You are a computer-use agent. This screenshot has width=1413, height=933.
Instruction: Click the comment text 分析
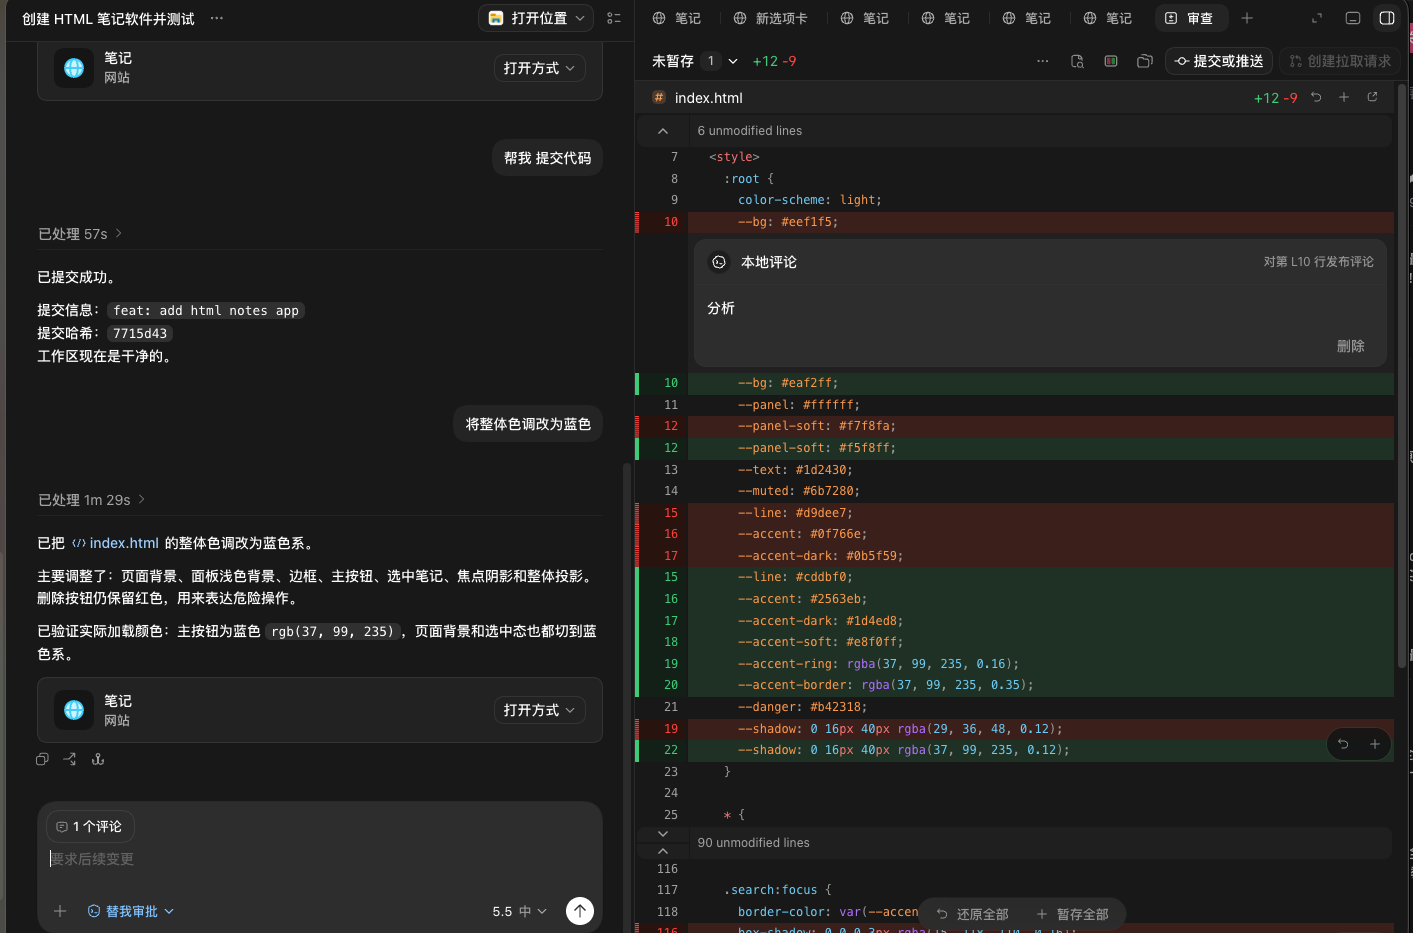(721, 308)
